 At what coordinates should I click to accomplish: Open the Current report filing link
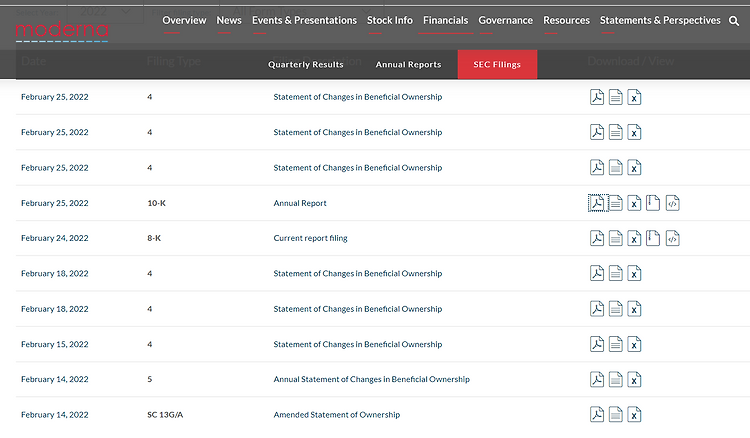coord(310,238)
